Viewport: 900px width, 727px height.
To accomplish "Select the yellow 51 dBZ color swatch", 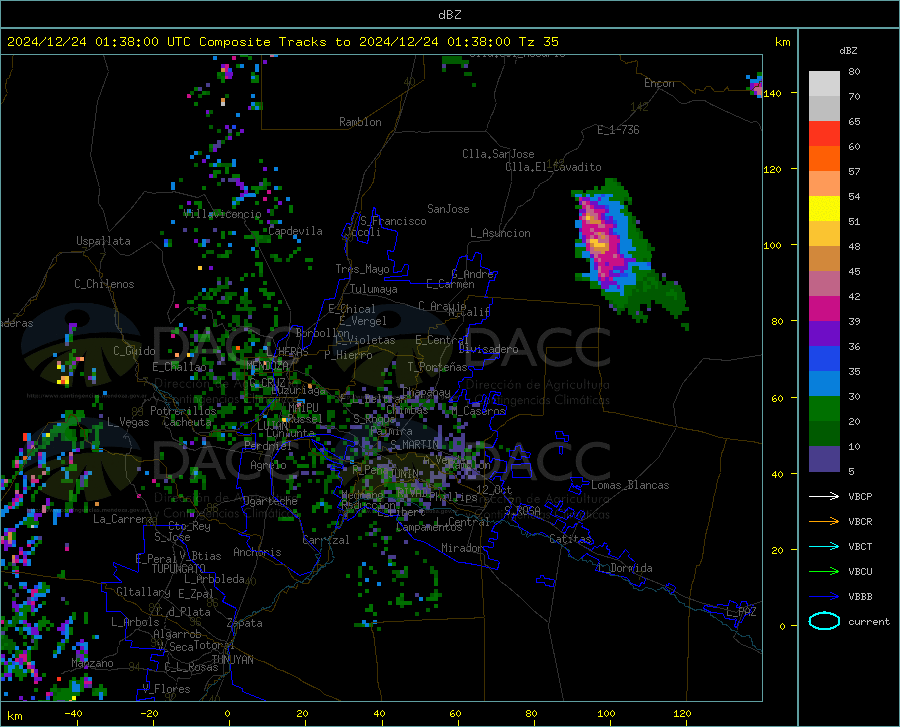I will click(824, 209).
